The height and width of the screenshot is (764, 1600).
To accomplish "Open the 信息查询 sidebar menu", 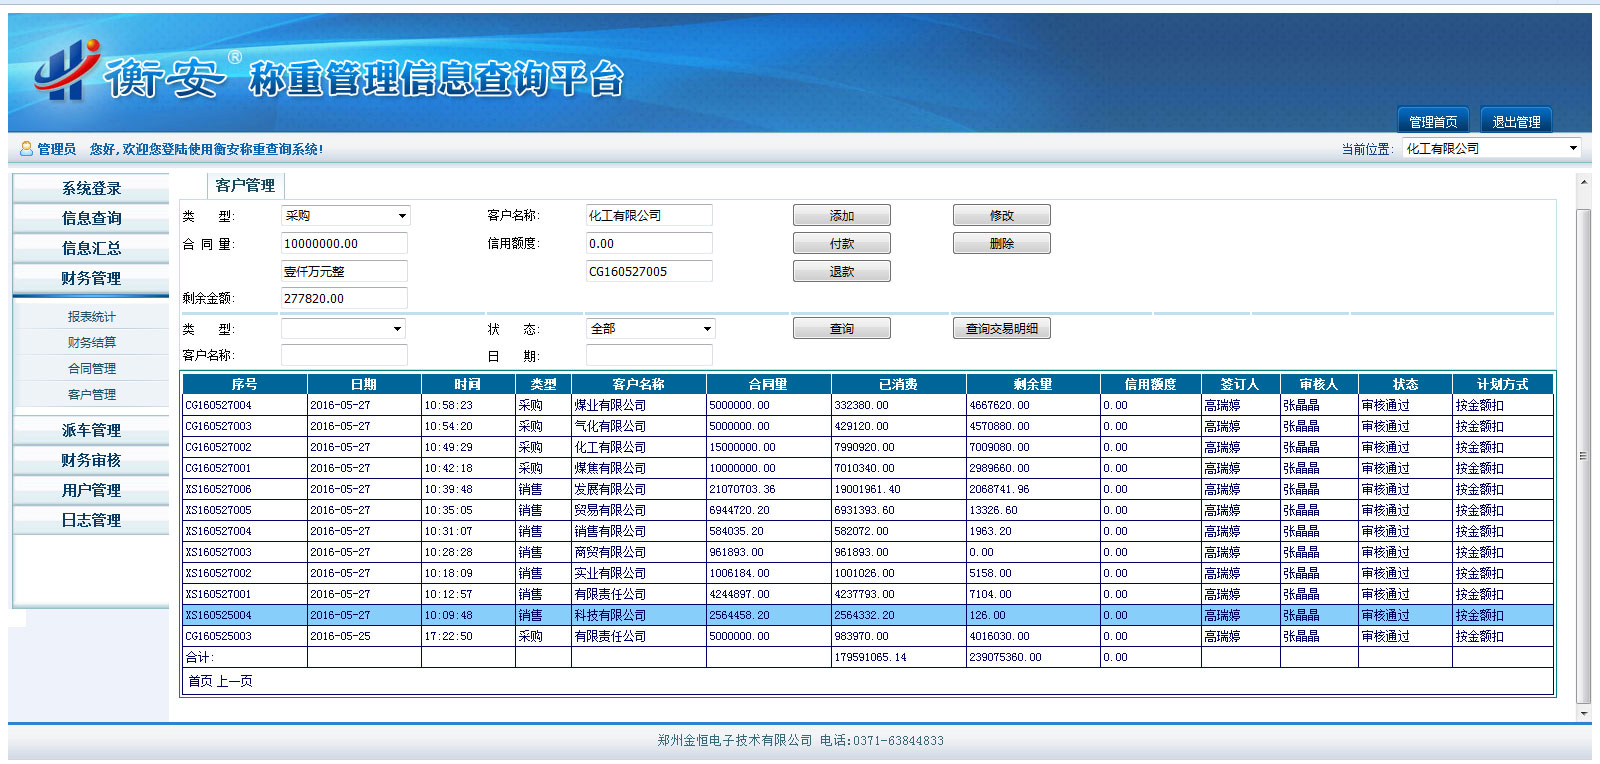I will point(91,218).
